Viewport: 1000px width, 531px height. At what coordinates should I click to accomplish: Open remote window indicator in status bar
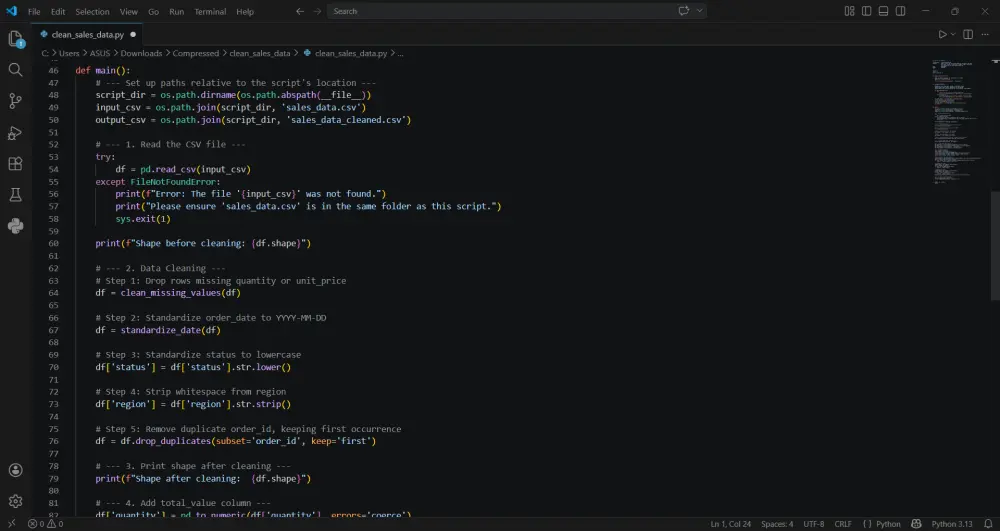(x=11, y=524)
